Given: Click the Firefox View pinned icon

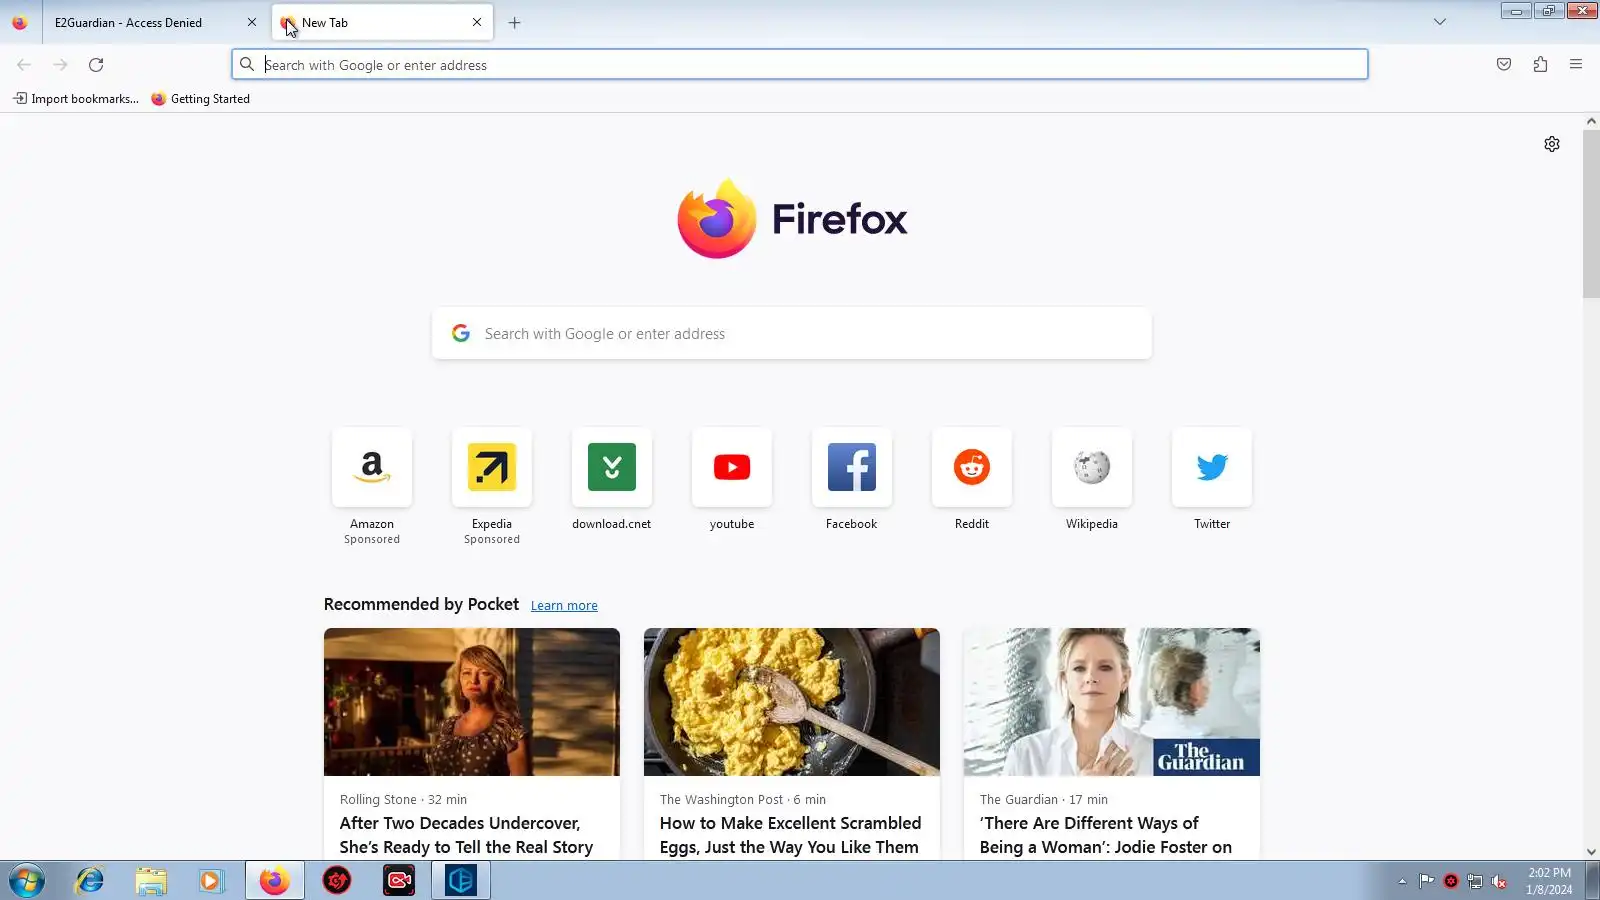Looking at the screenshot, I should tap(20, 22).
